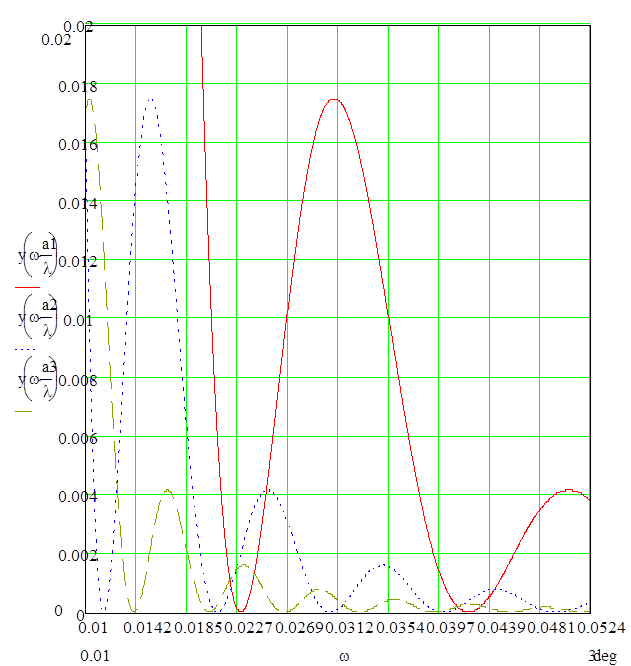Viewport: 631px width, 666px height.
Task: Select the y(ω, a3/λ) legend expression
Action: coord(38,379)
